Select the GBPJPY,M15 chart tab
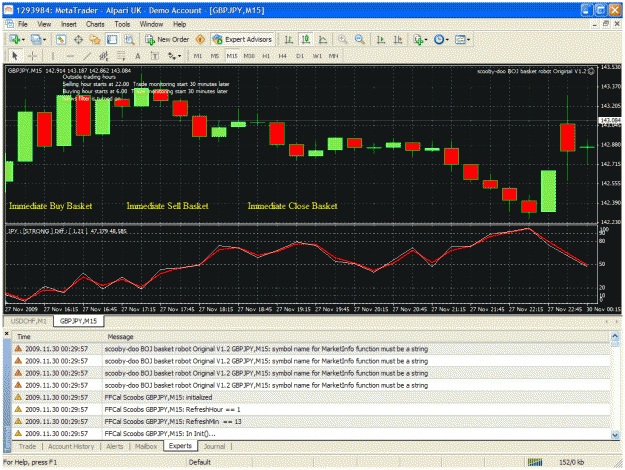Image resolution: width=625 pixels, height=470 pixels. 79,321
